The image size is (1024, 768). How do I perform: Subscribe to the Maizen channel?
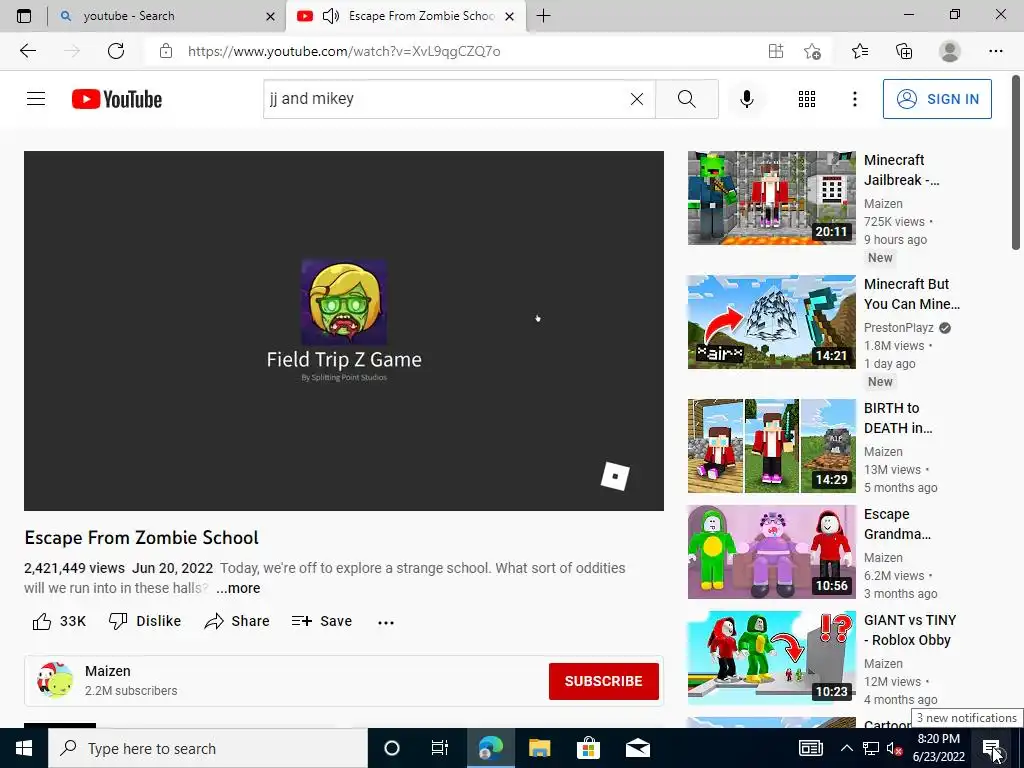(x=603, y=681)
